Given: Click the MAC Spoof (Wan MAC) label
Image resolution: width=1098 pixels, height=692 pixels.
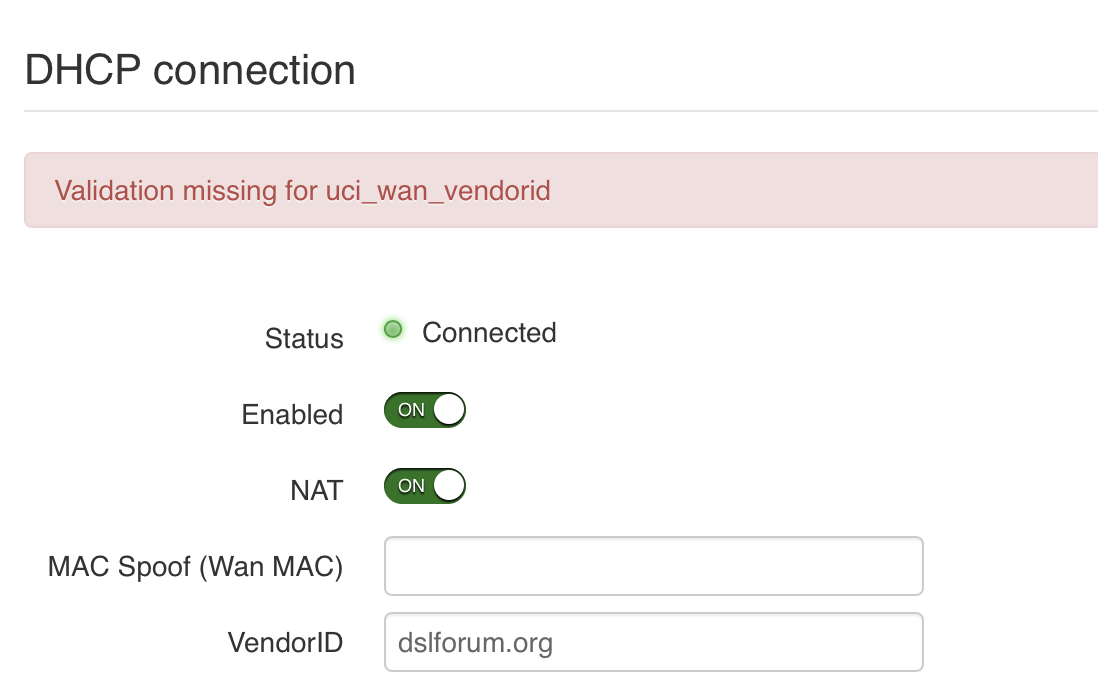Looking at the screenshot, I should (x=196, y=565).
